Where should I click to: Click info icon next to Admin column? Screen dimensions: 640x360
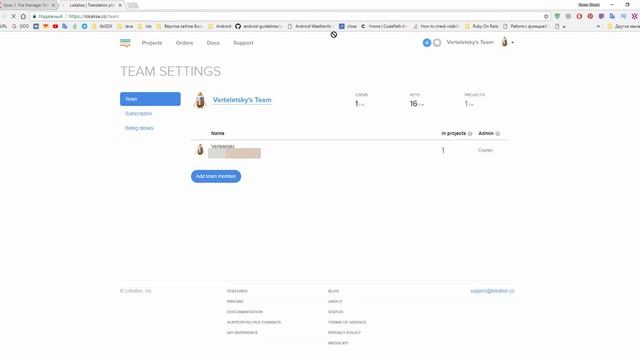498,133
